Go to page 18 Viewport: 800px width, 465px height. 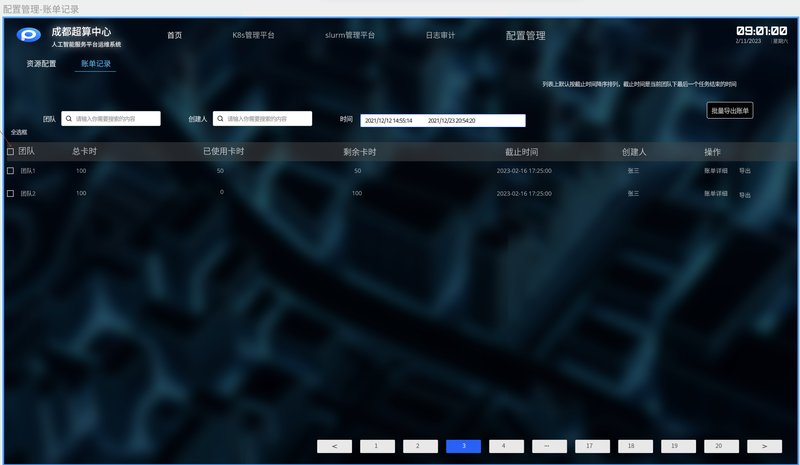[635, 446]
